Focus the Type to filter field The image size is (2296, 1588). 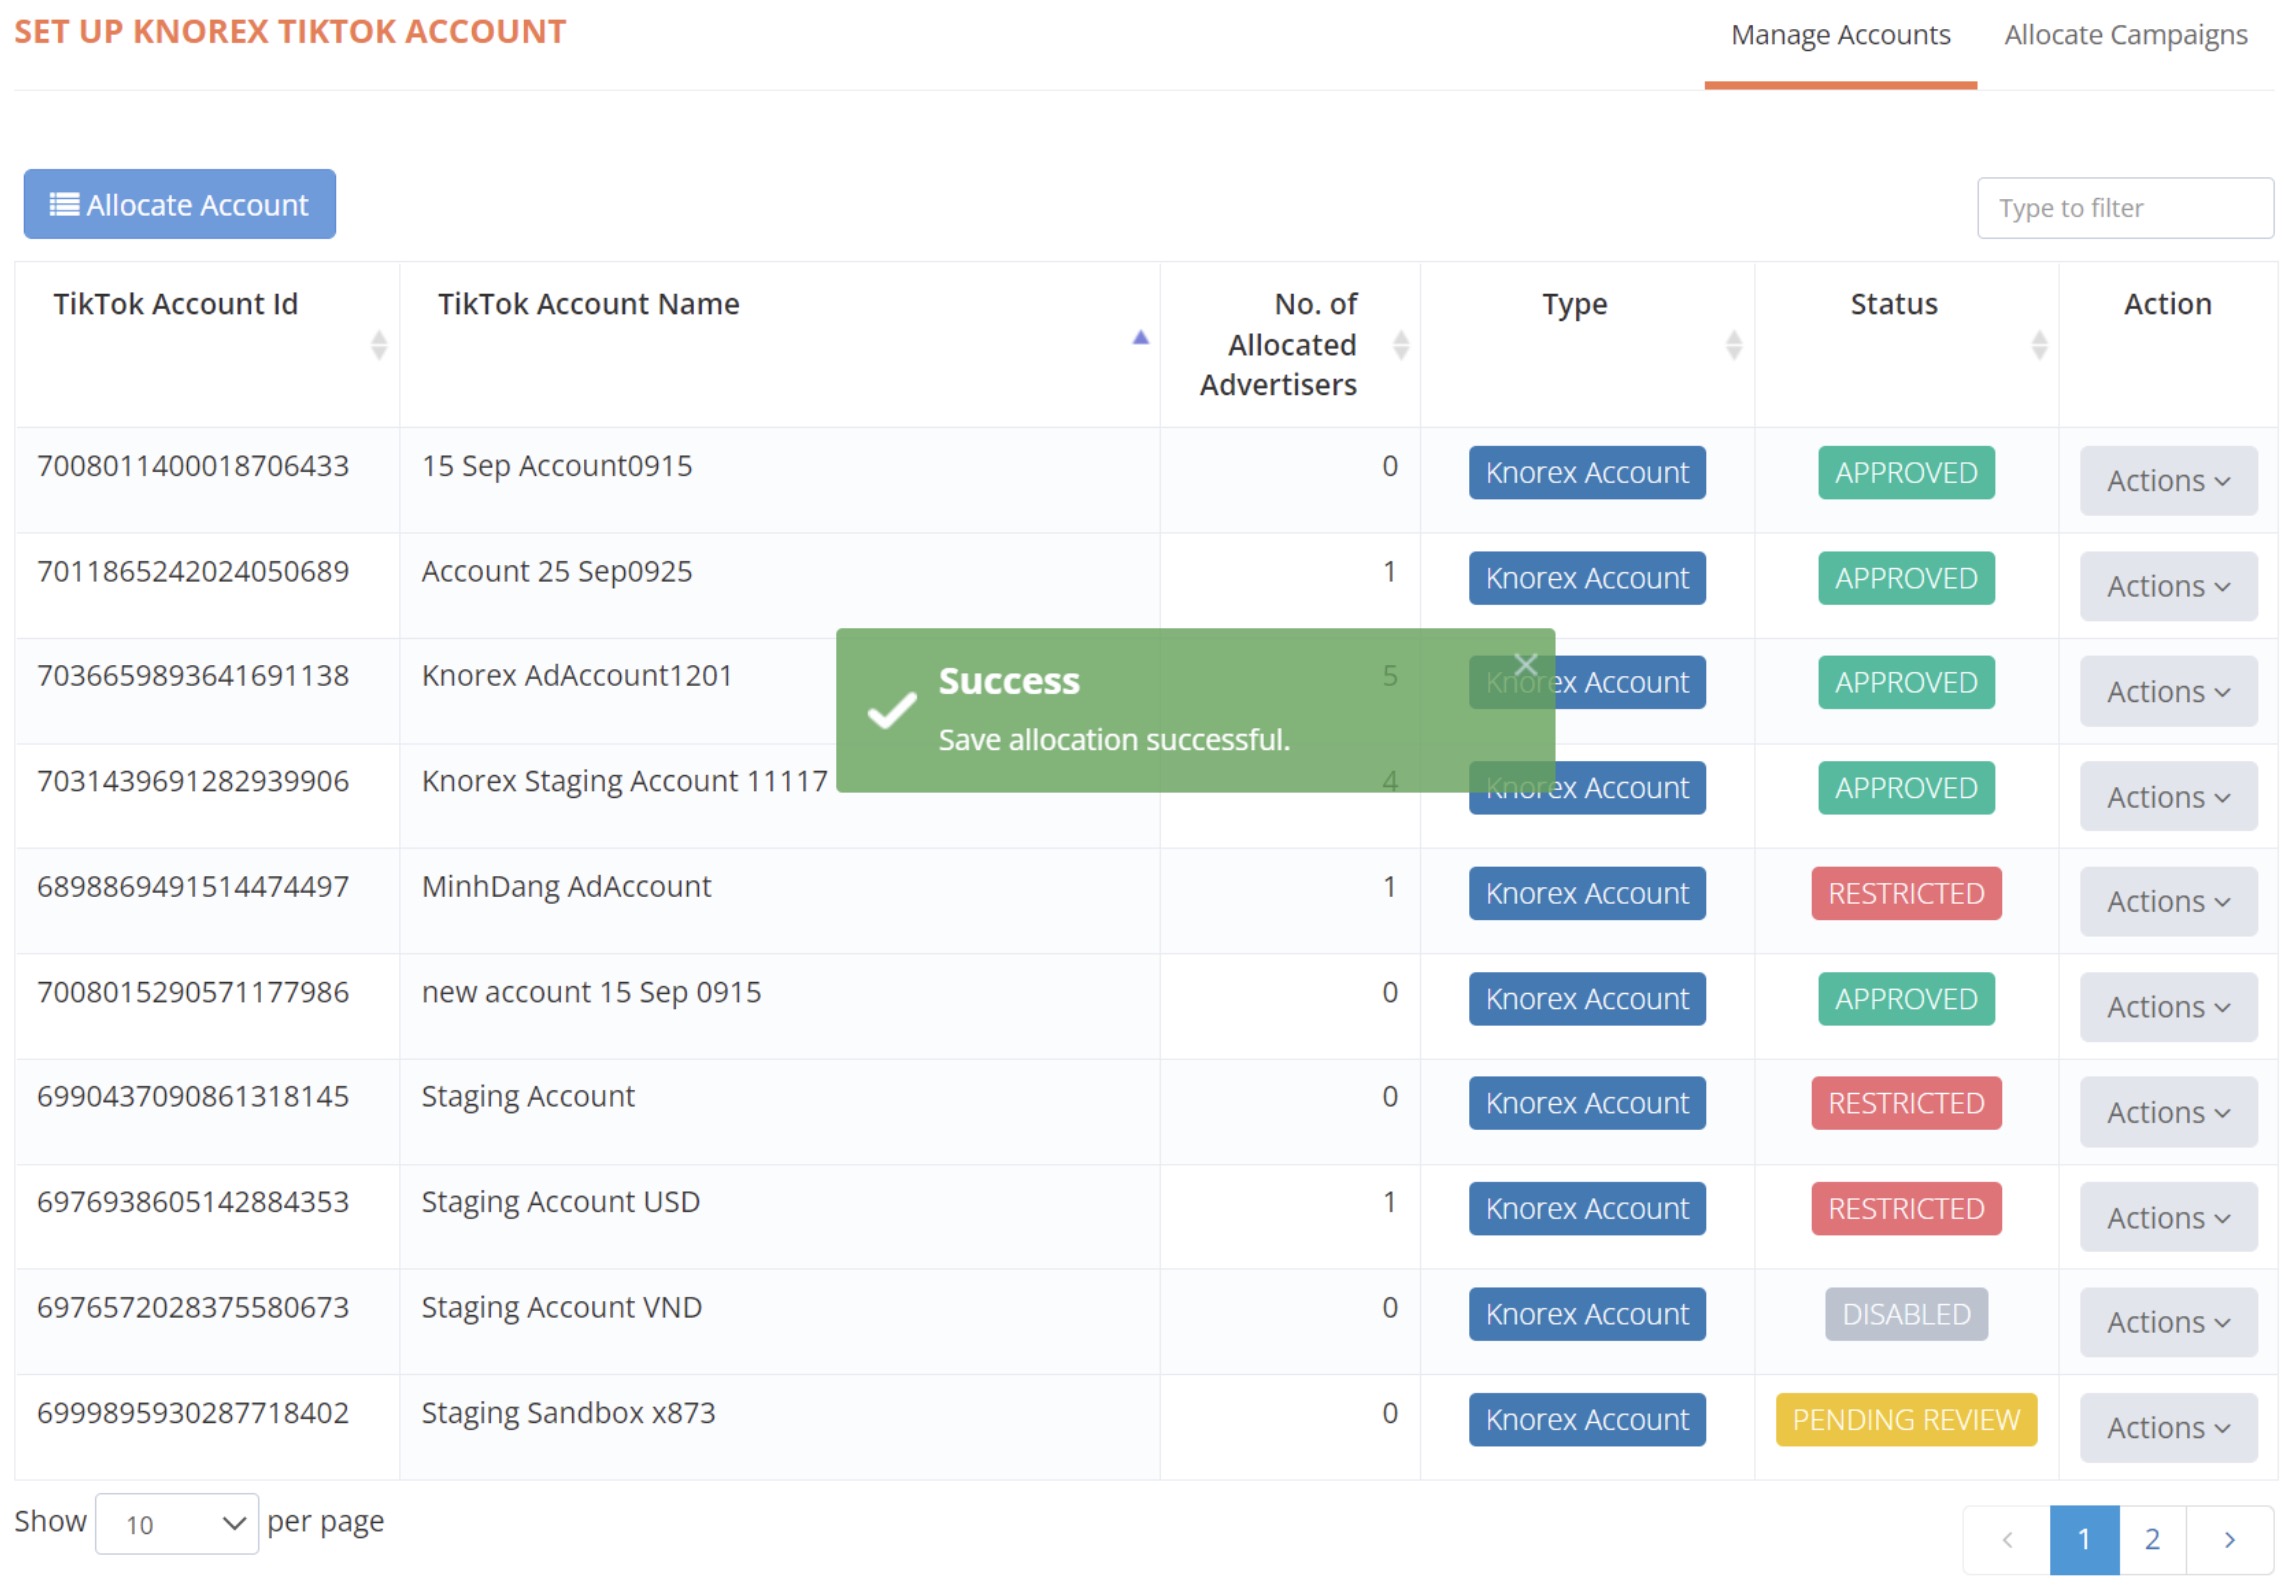[2125, 208]
